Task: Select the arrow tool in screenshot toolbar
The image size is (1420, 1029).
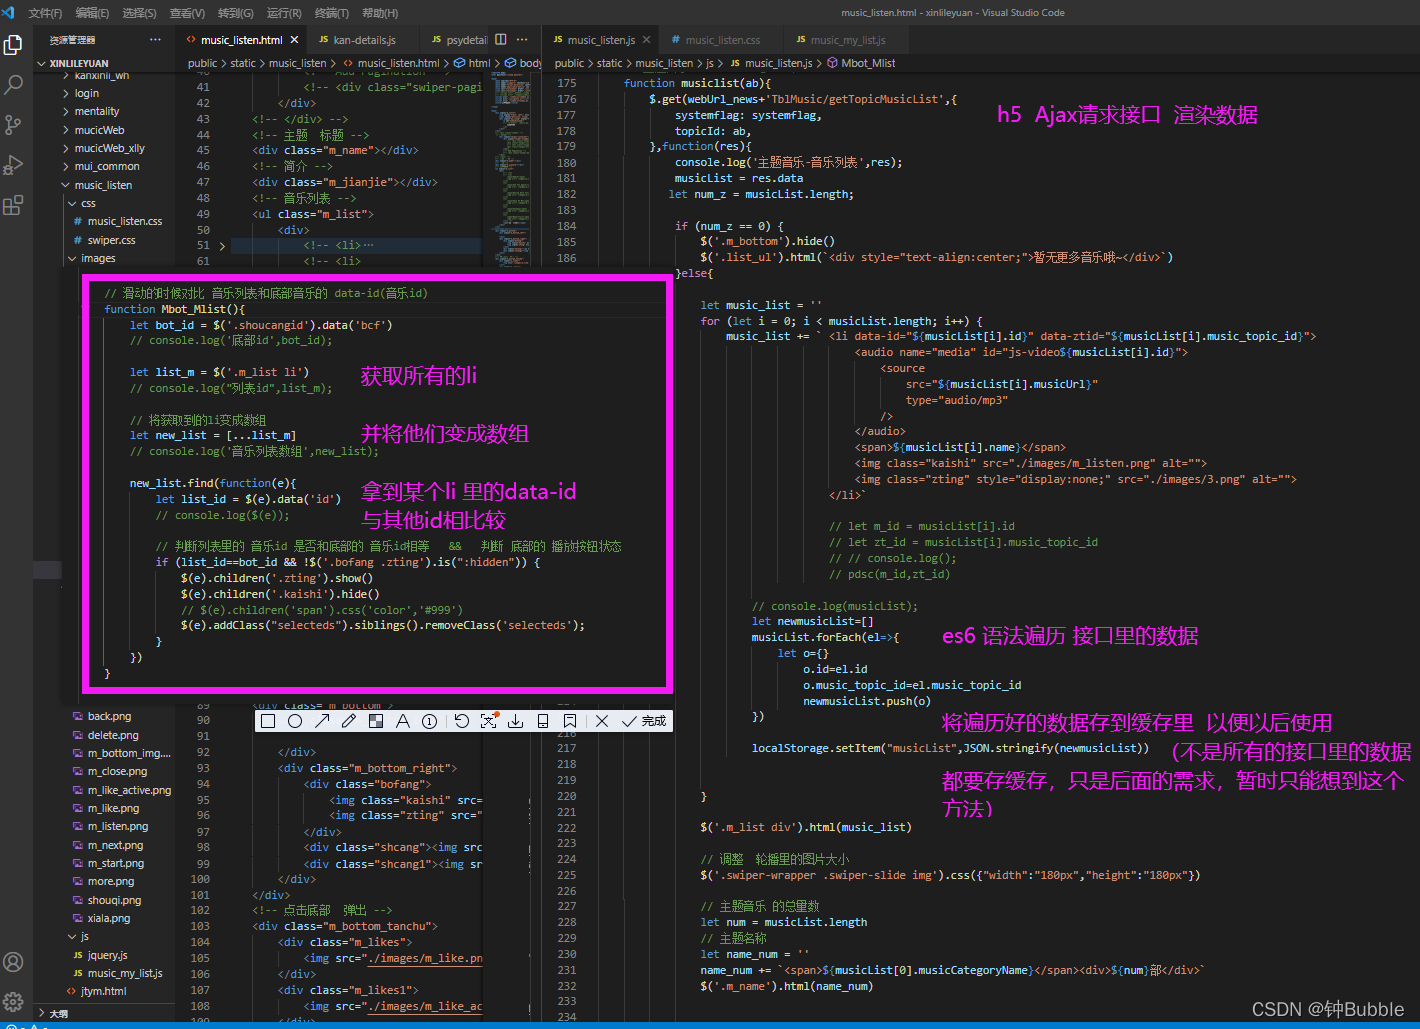Action: (322, 721)
